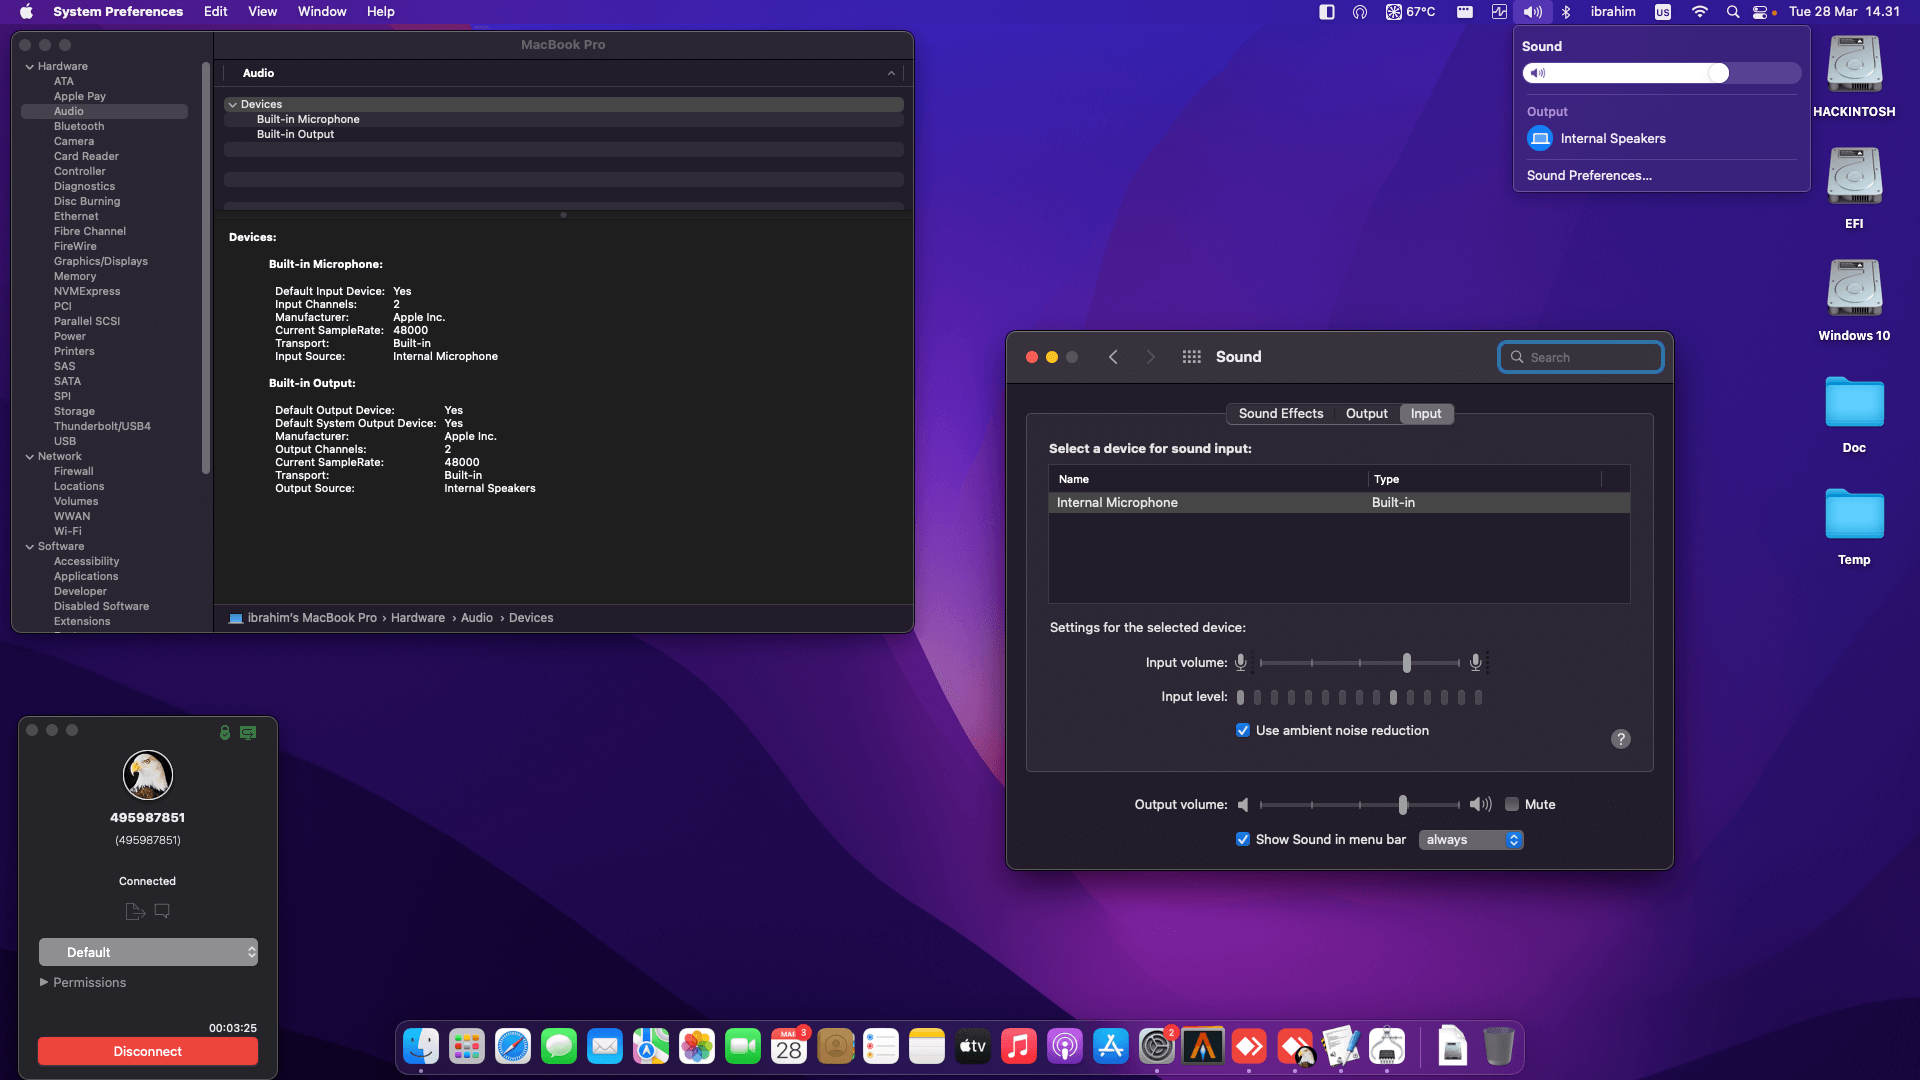
Task: Click green monitor icon in AnyDesk window
Action: [x=248, y=733]
